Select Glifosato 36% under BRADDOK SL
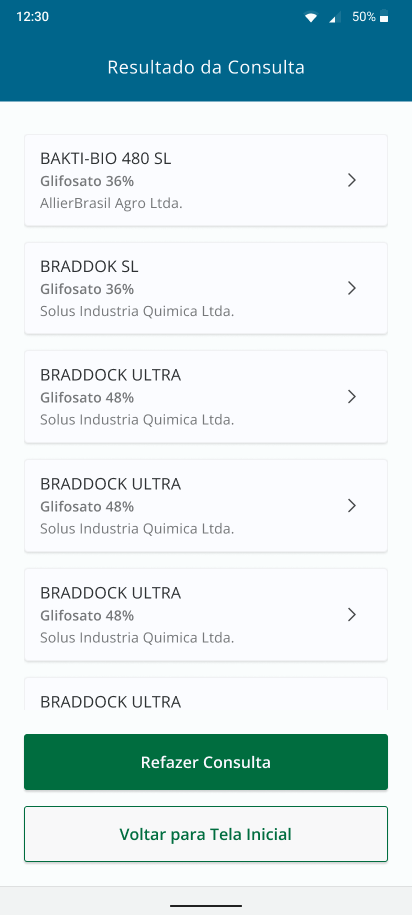412x915 pixels. point(87,289)
